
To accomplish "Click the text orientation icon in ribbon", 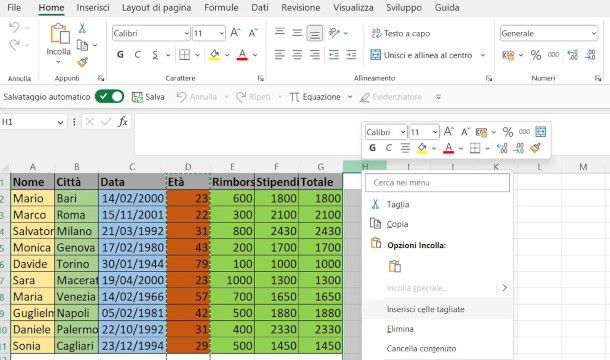I will [334, 33].
